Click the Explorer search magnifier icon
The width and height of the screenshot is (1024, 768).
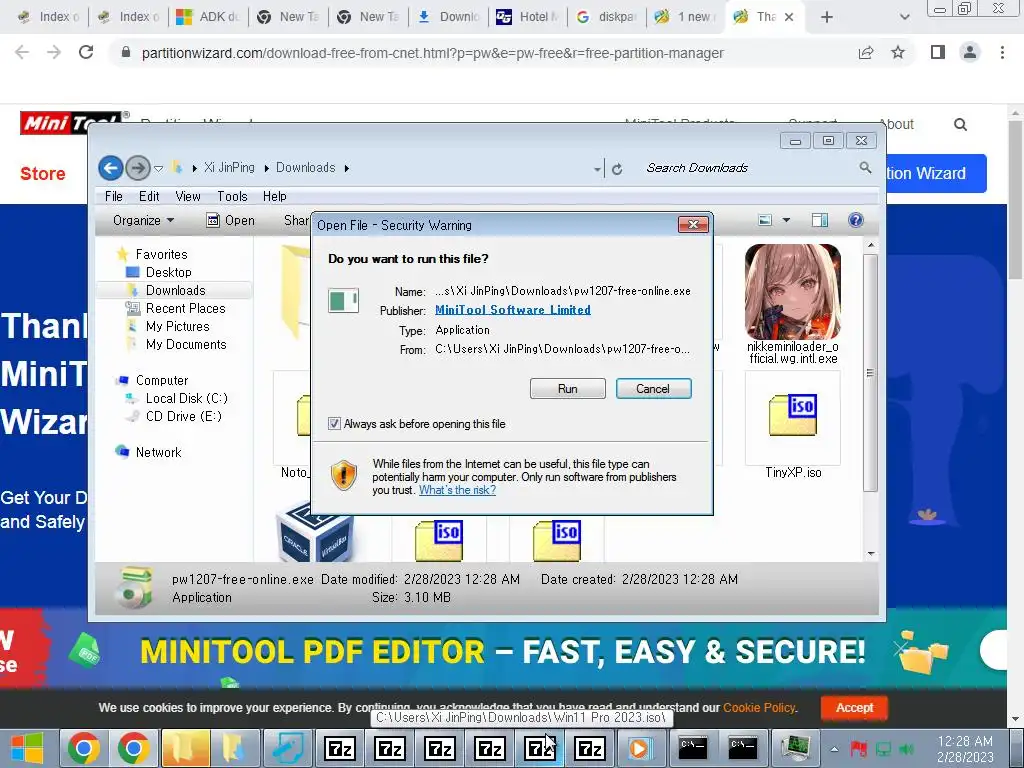865,168
